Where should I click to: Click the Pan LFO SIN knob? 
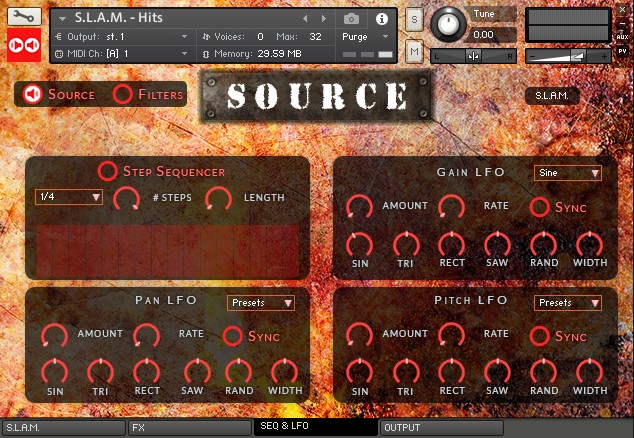[x=55, y=372]
